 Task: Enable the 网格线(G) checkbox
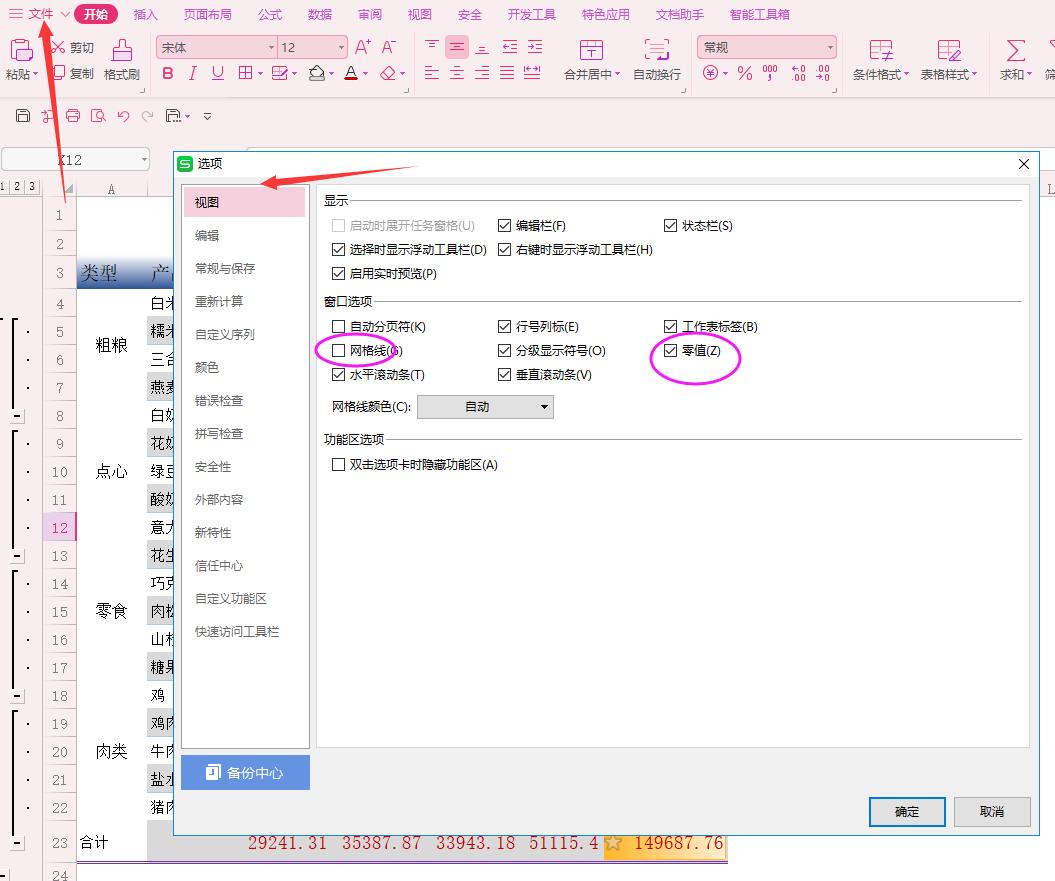tap(338, 351)
